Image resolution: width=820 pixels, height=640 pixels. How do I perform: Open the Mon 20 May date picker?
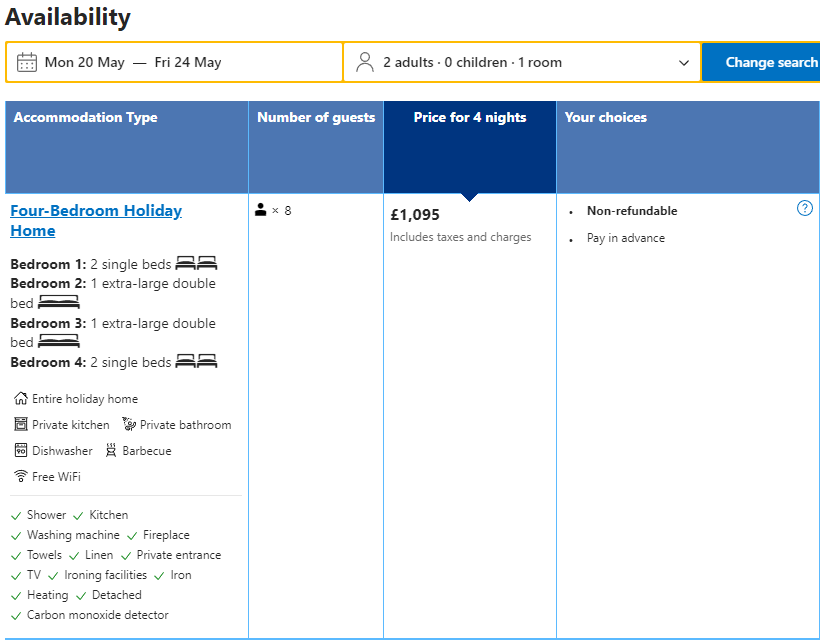[85, 62]
